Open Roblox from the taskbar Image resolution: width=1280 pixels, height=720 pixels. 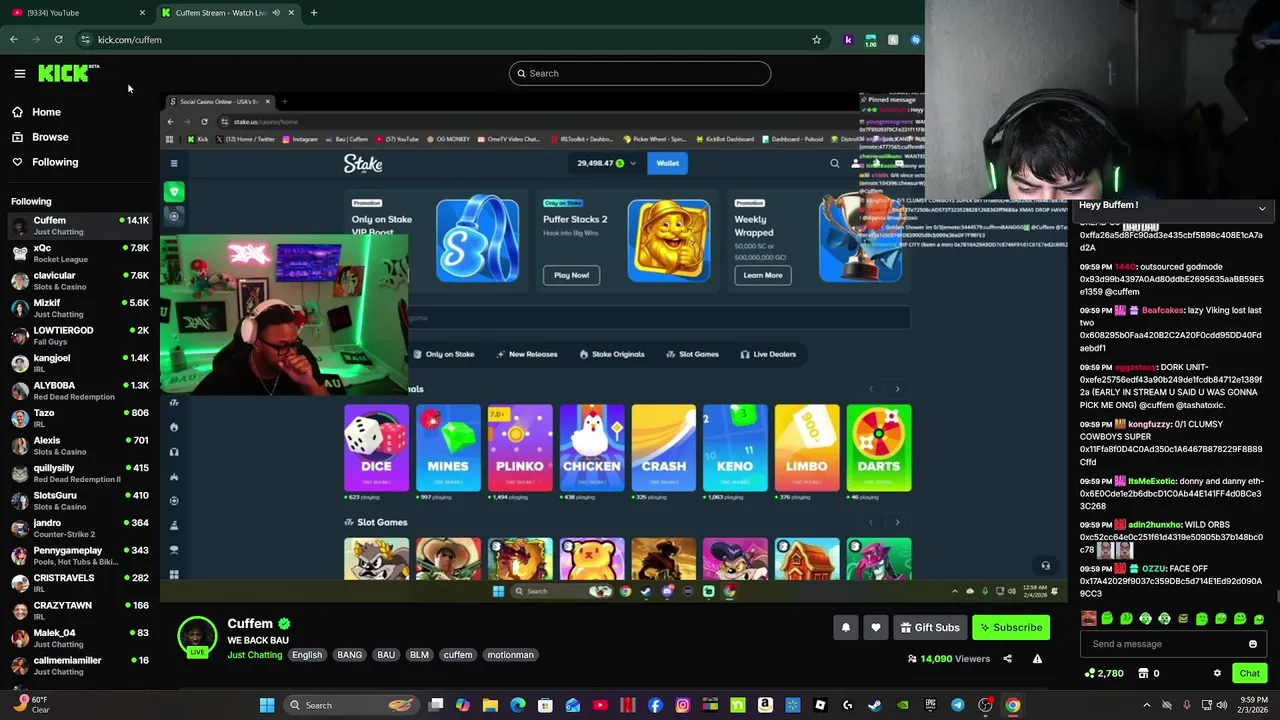(x=820, y=705)
